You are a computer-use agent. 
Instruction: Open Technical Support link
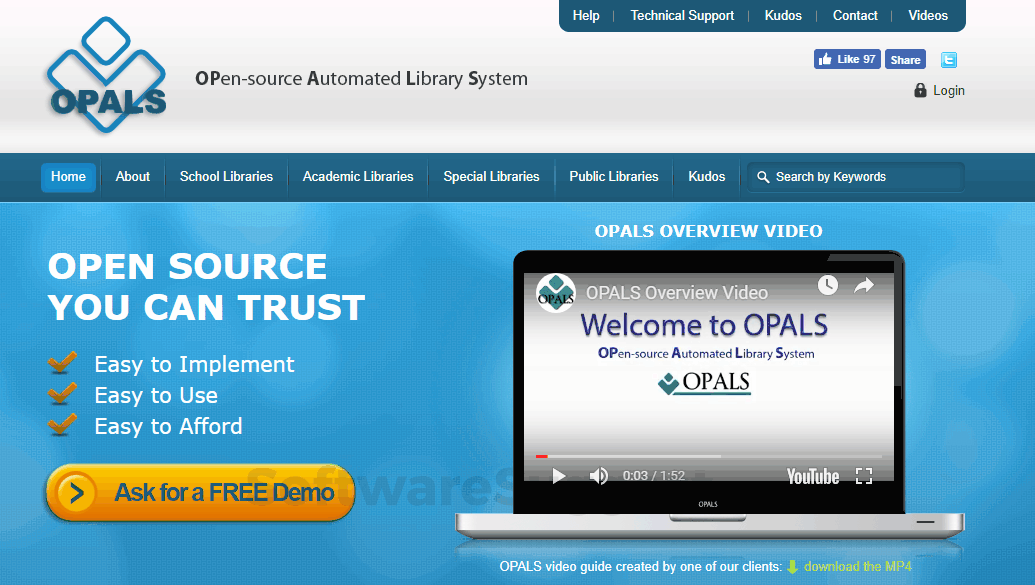coord(682,15)
